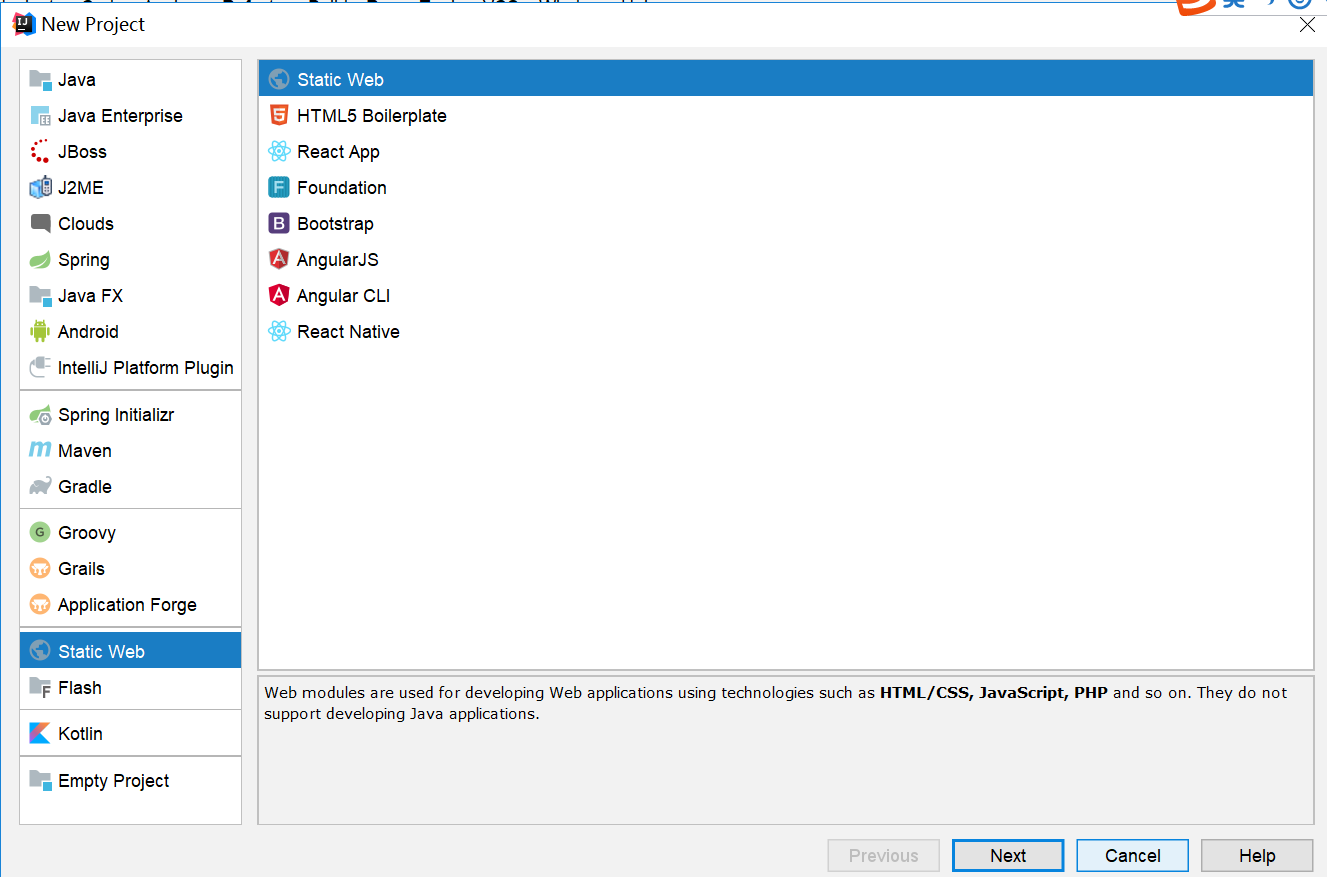Click the Cancel button
Image resolution: width=1327 pixels, height=877 pixels.
point(1133,856)
